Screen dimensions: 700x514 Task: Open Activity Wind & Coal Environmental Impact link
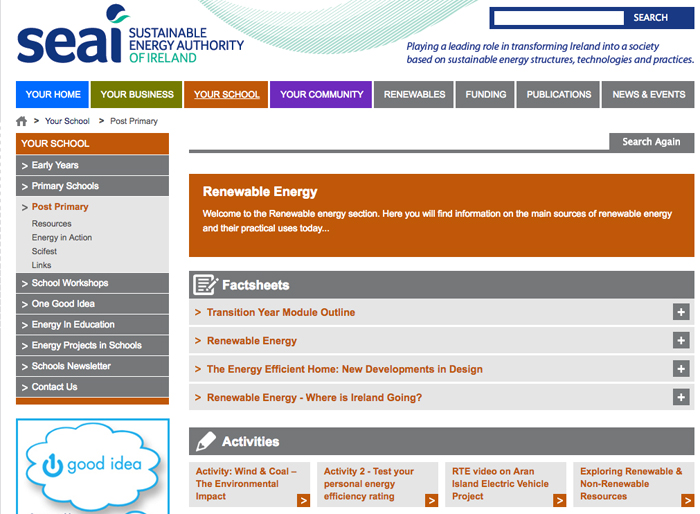pyautogui.click(x=246, y=484)
